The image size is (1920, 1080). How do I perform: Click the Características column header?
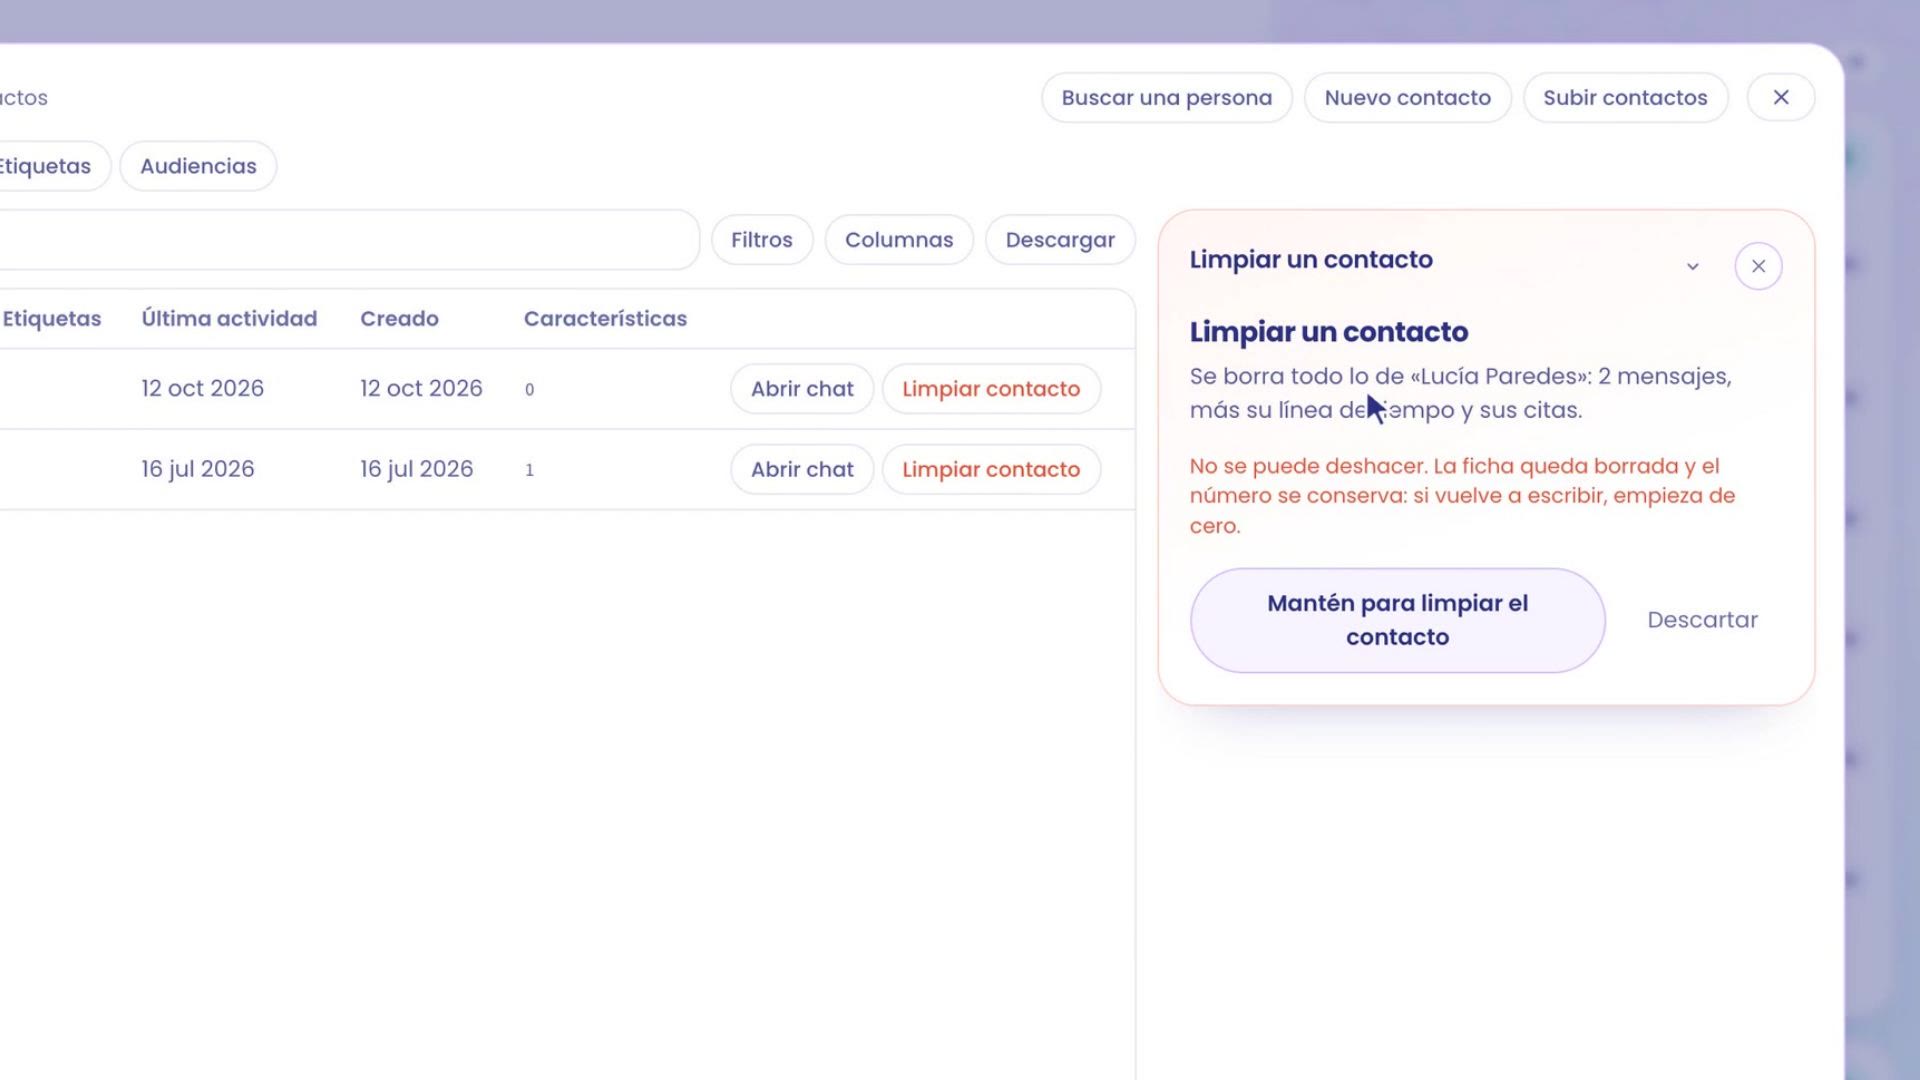[605, 318]
